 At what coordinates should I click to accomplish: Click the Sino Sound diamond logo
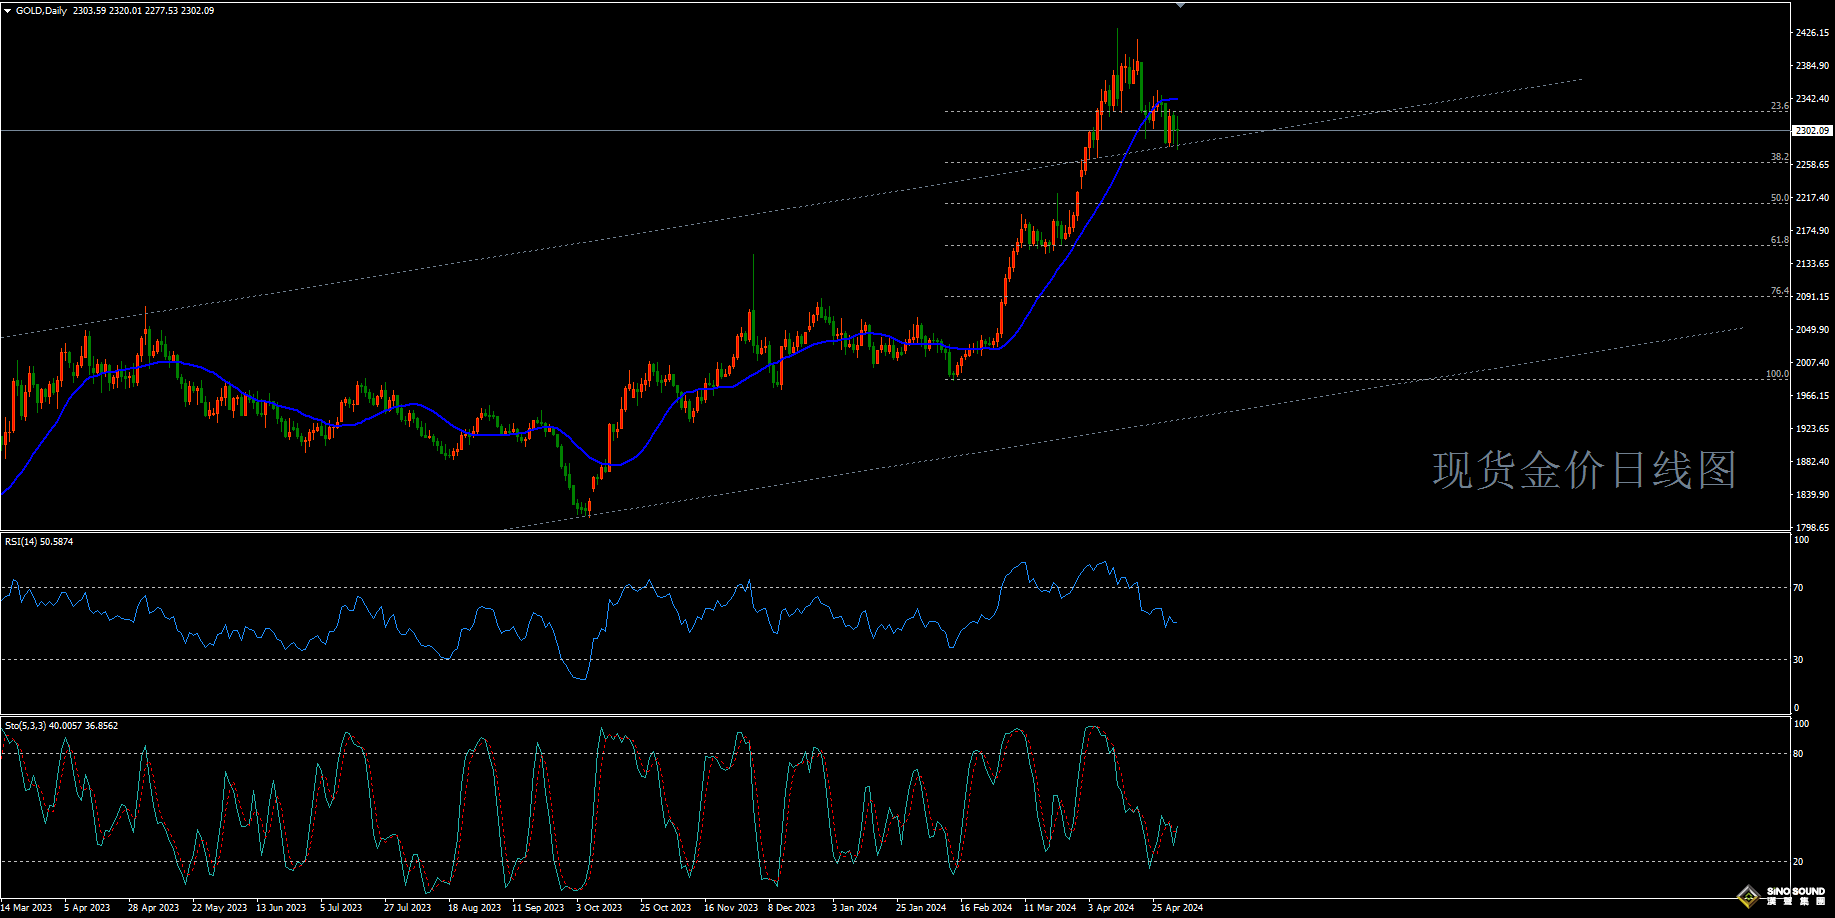coord(1748,896)
